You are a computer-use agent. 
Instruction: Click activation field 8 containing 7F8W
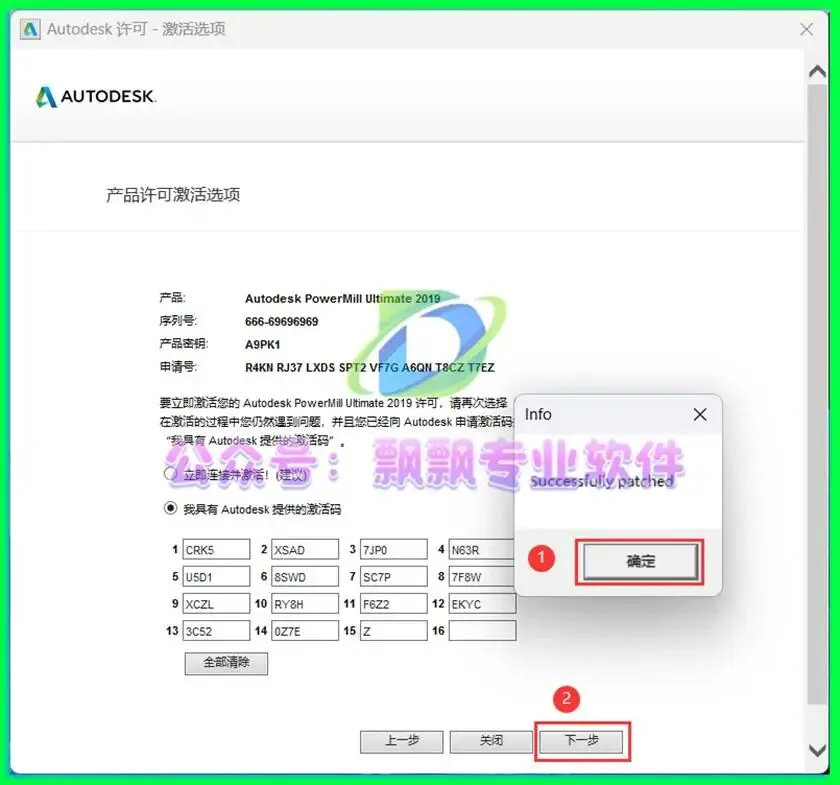click(482, 577)
